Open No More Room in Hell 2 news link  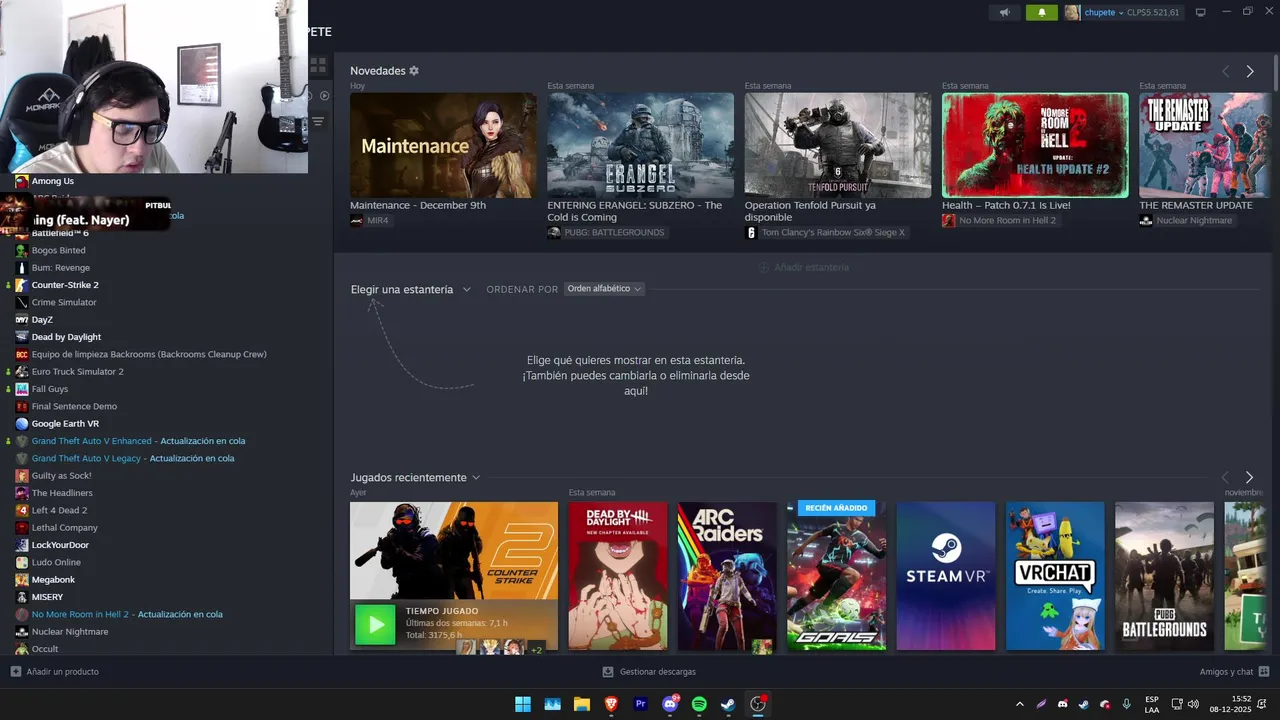(x=999, y=220)
